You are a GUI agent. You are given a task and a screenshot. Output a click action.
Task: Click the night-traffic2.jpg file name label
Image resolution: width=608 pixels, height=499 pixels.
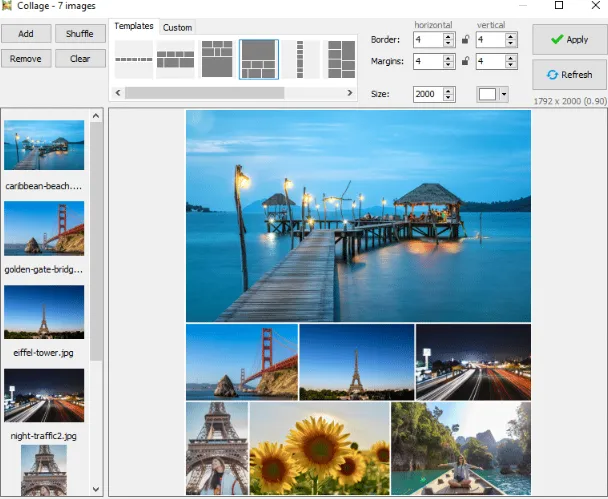pyautogui.click(x=43, y=436)
